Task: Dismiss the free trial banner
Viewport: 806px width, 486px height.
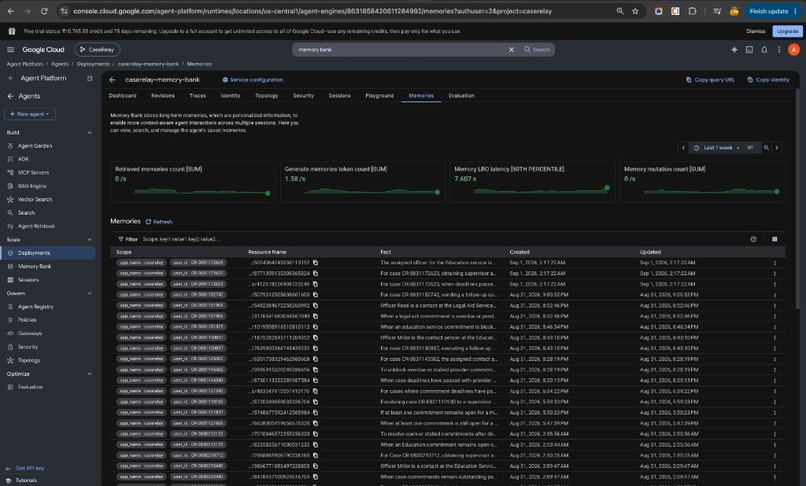Action: (x=756, y=31)
